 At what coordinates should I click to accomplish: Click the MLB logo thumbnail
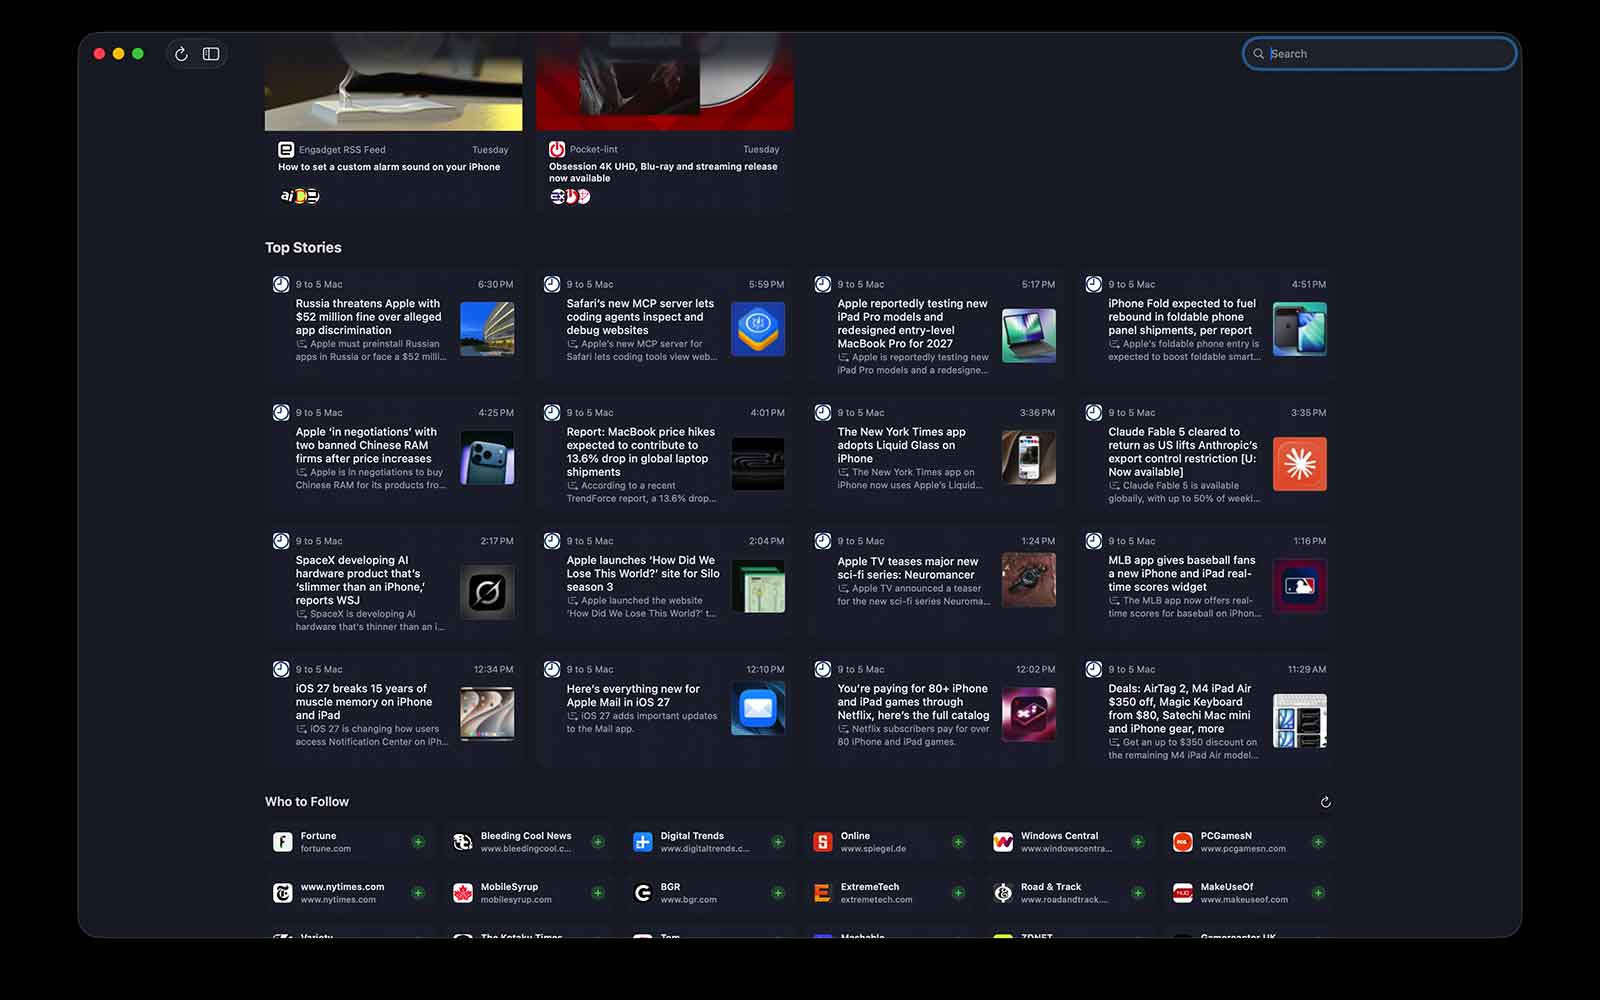click(1300, 586)
